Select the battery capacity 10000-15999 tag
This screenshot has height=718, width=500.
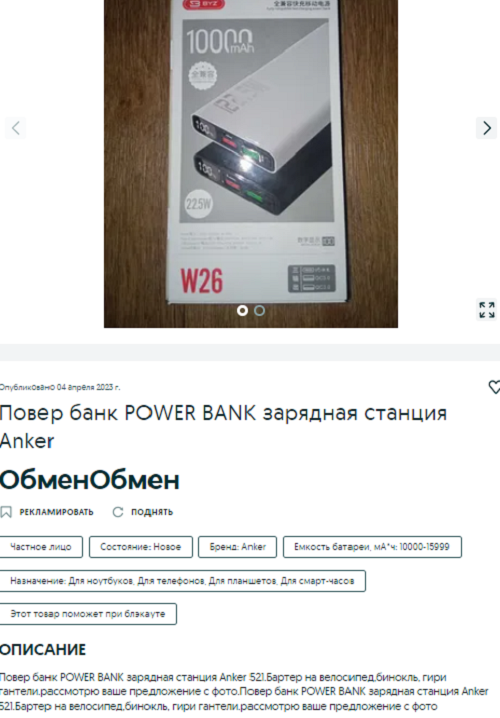coord(372,547)
